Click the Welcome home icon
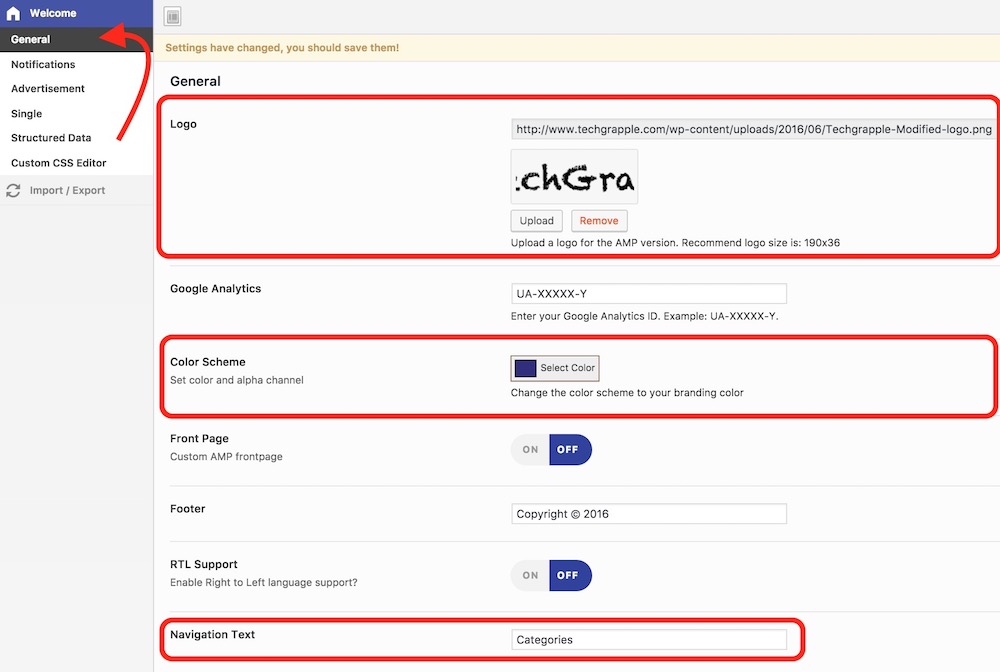 13,14
